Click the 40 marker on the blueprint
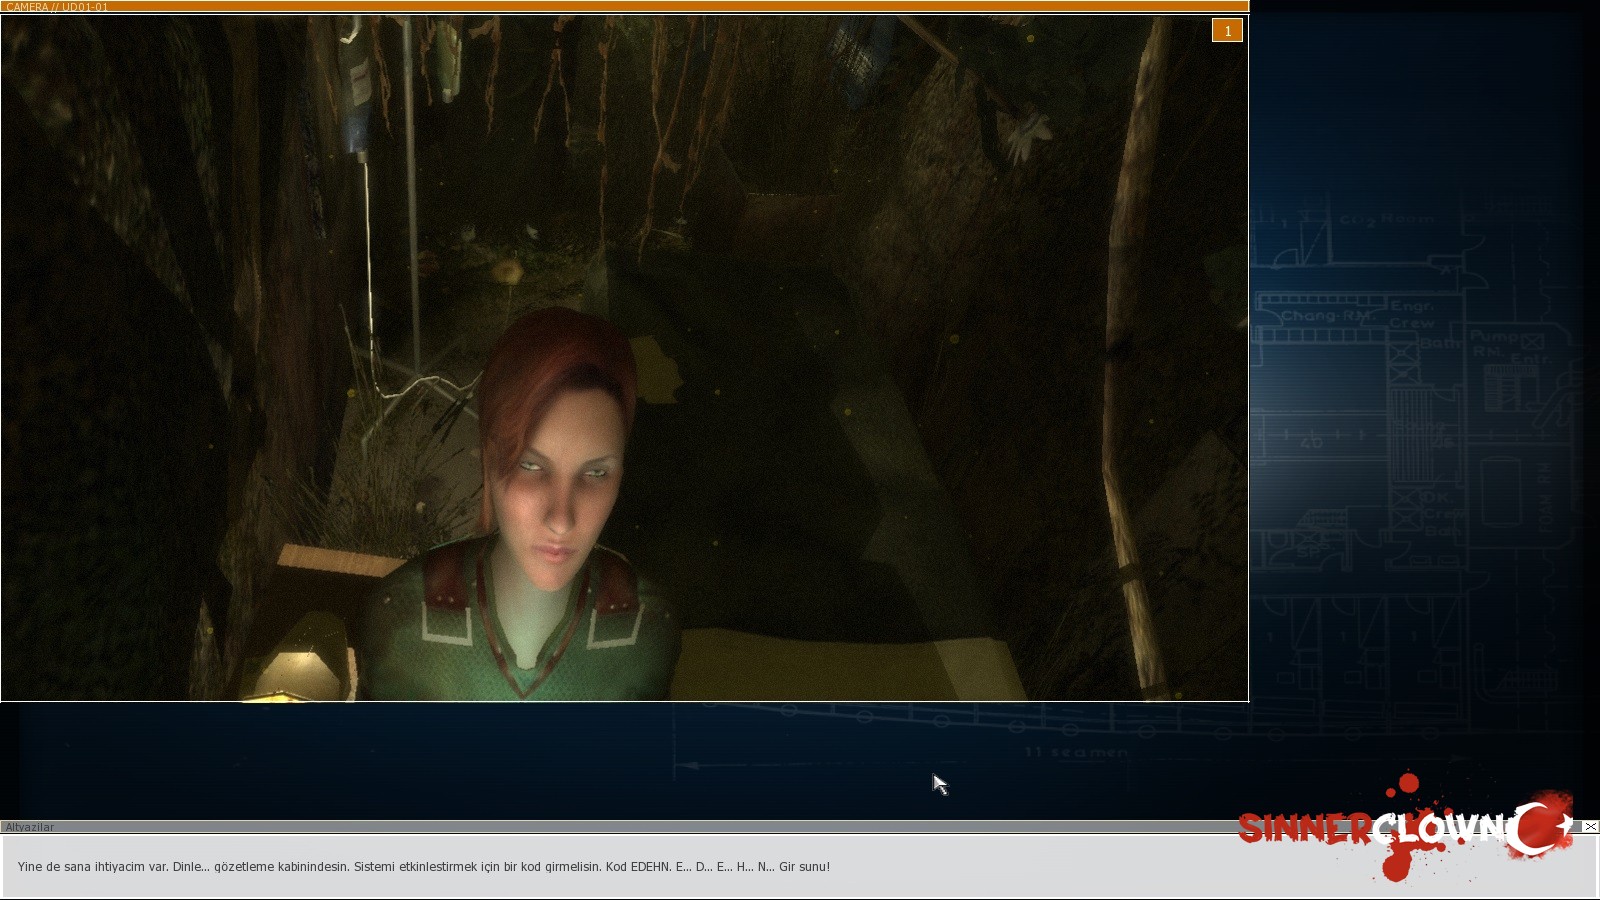The image size is (1600, 900). (1311, 441)
